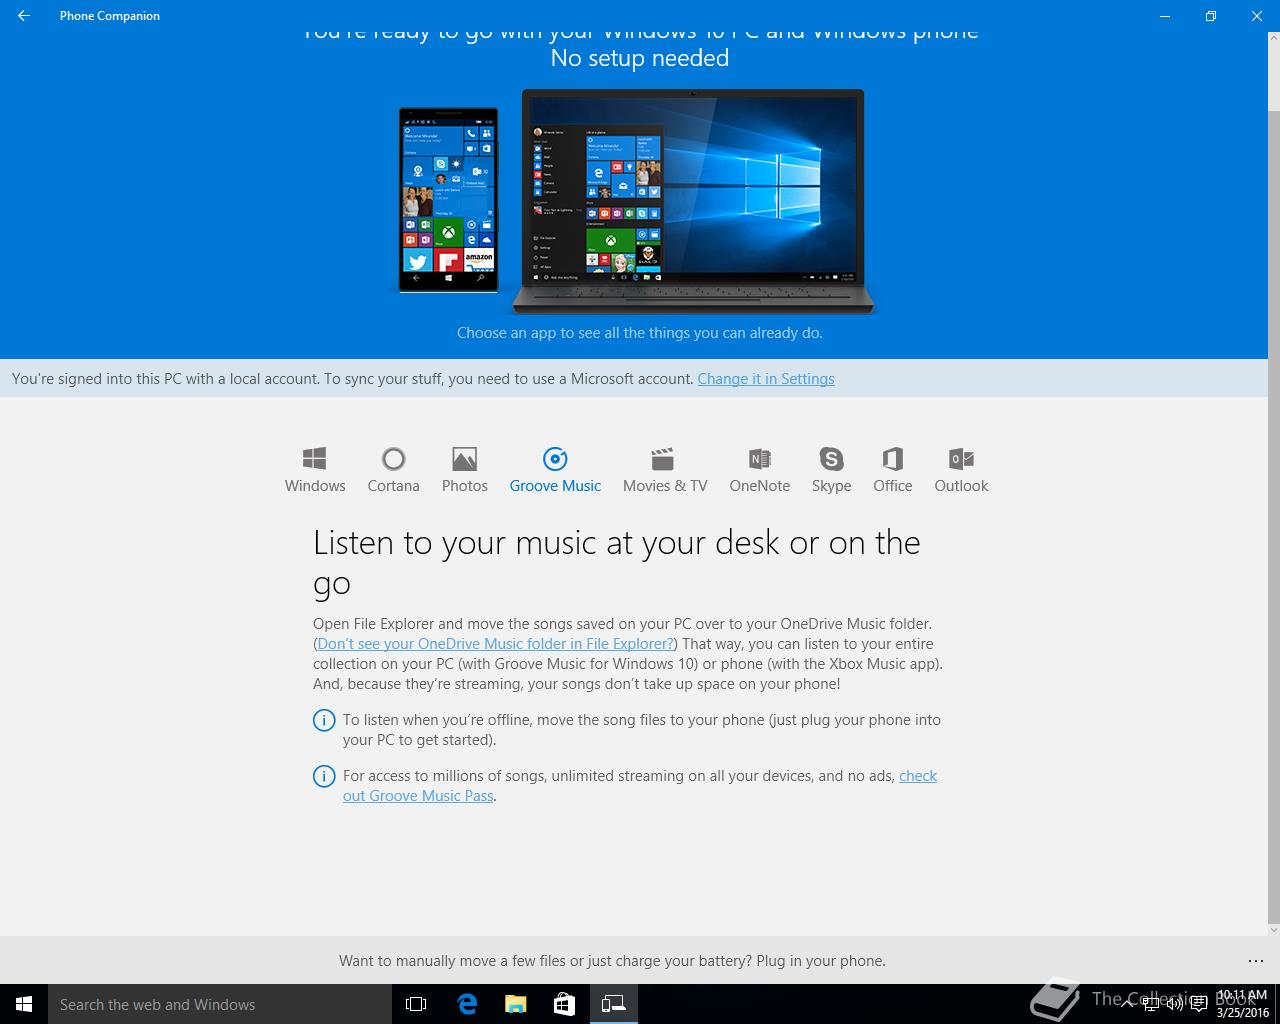Select the Skype icon
1280x1024 pixels.
coord(831,459)
